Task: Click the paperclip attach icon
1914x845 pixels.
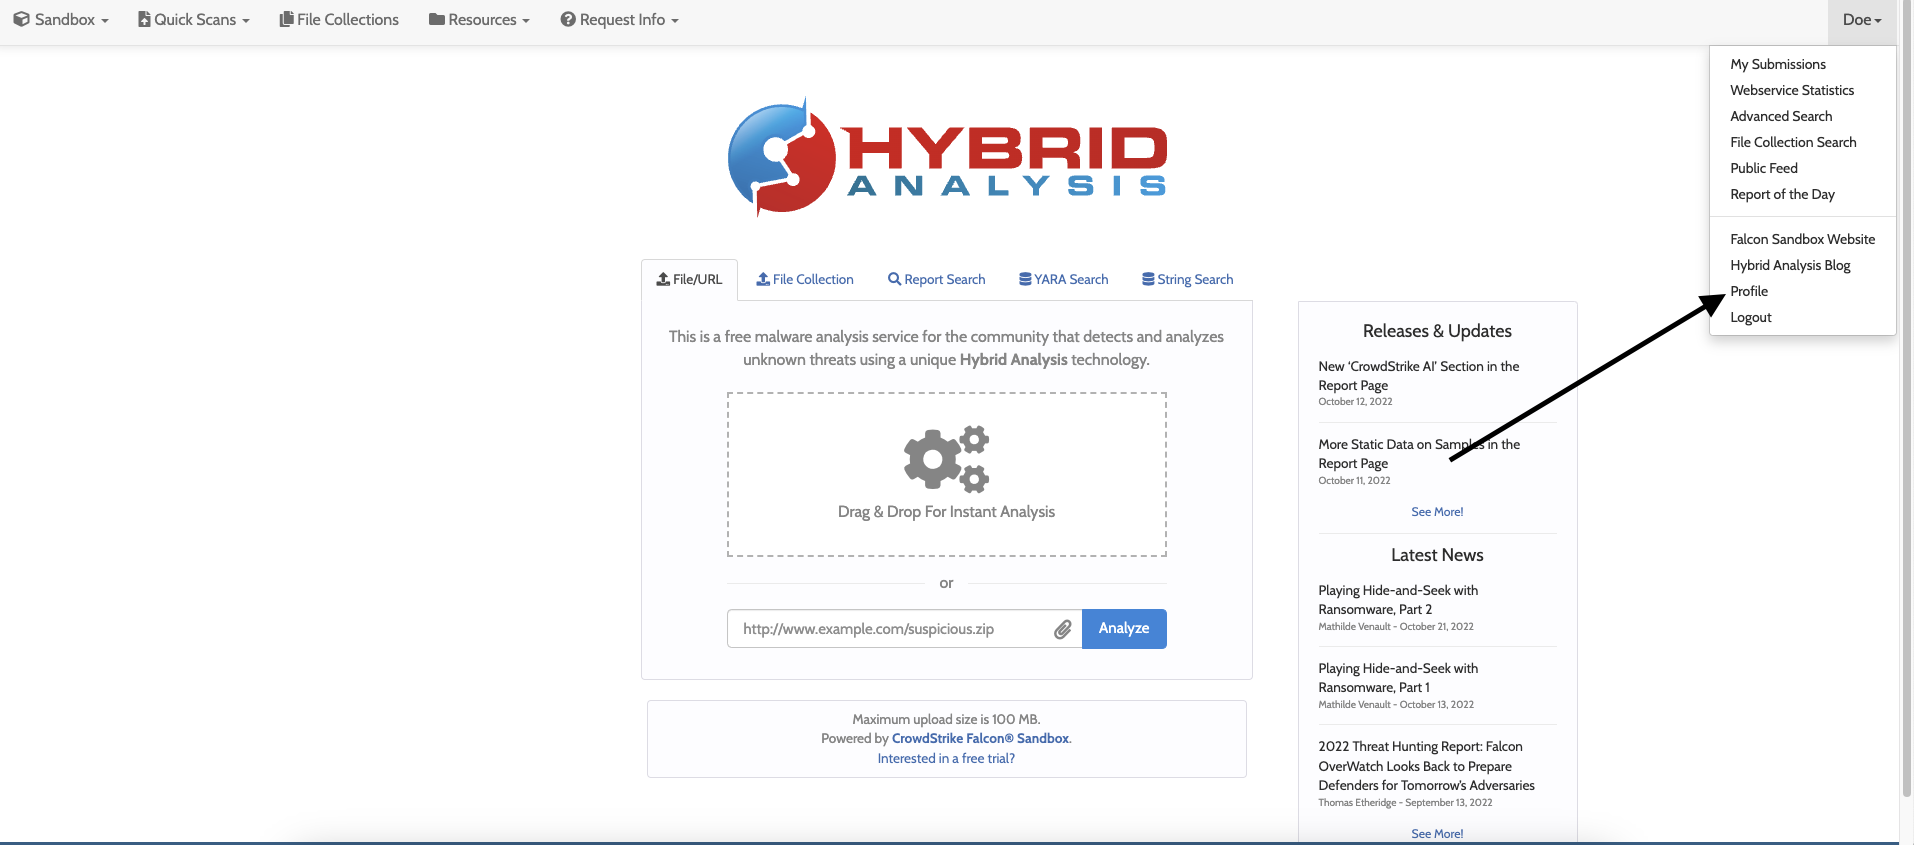Action: [x=1062, y=629]
